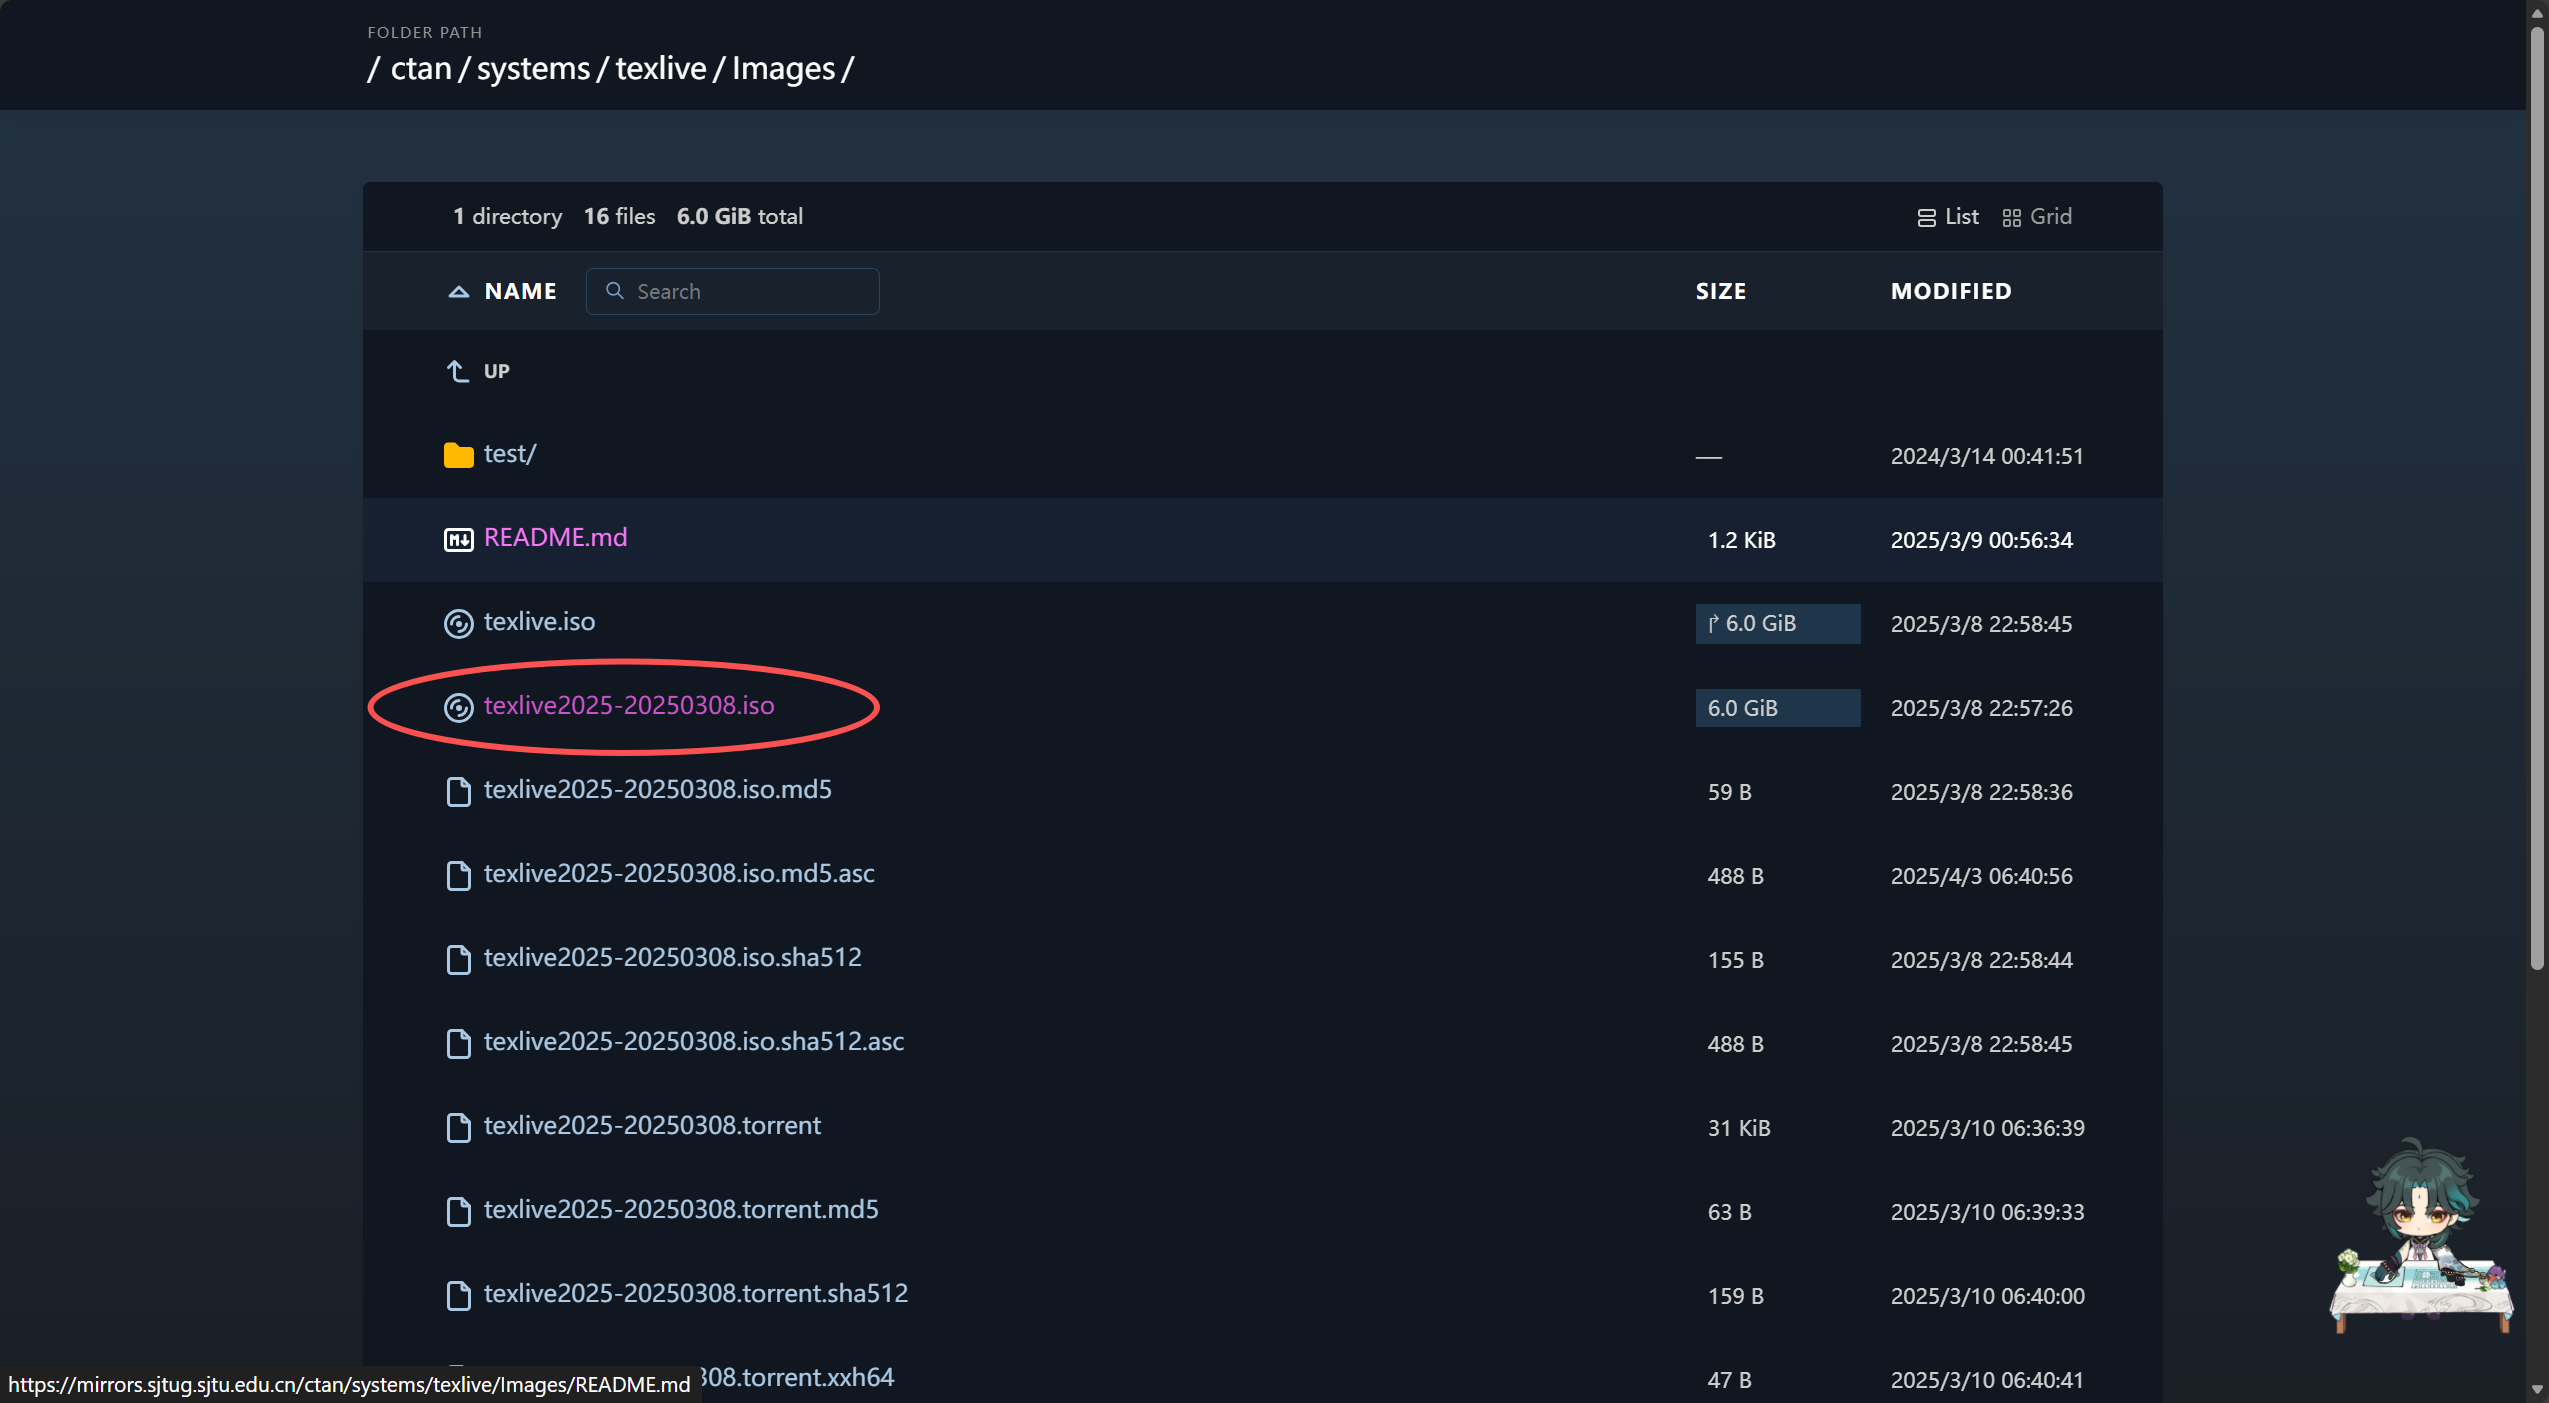Image resolution: width=2549 pixels, height=1403 pixels.
Task: Click the page scrollbar on the right
Action: point(2537,500)
